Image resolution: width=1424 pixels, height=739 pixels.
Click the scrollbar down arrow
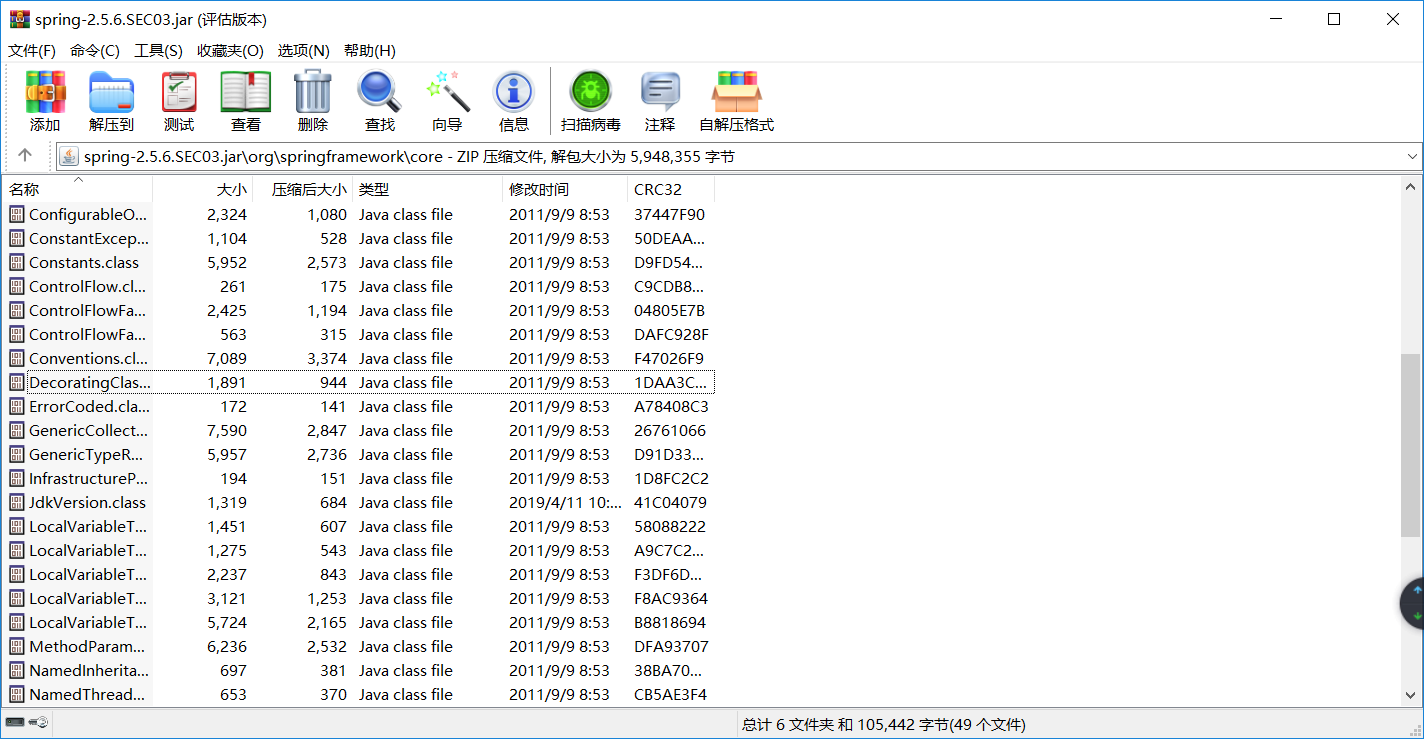pyautogui.click(x=1411, y=695)
